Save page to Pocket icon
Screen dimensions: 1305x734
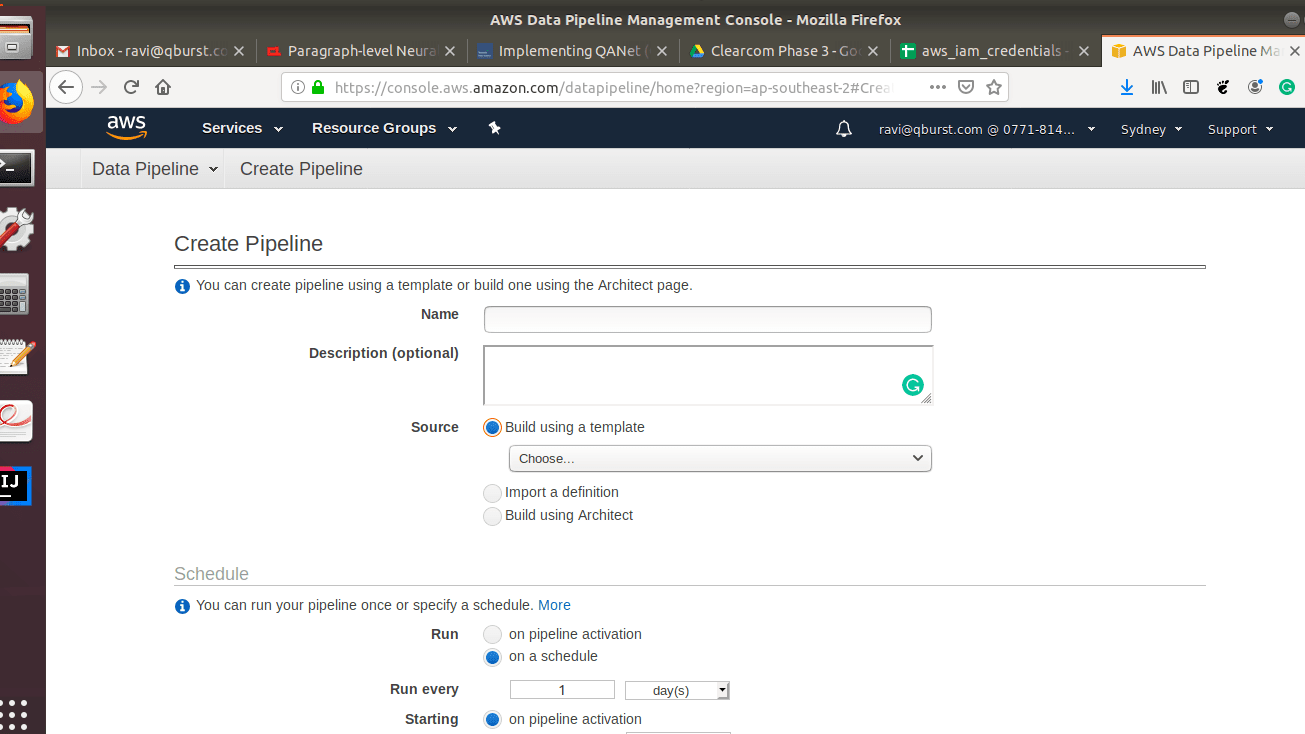click(x=966, y=87)
